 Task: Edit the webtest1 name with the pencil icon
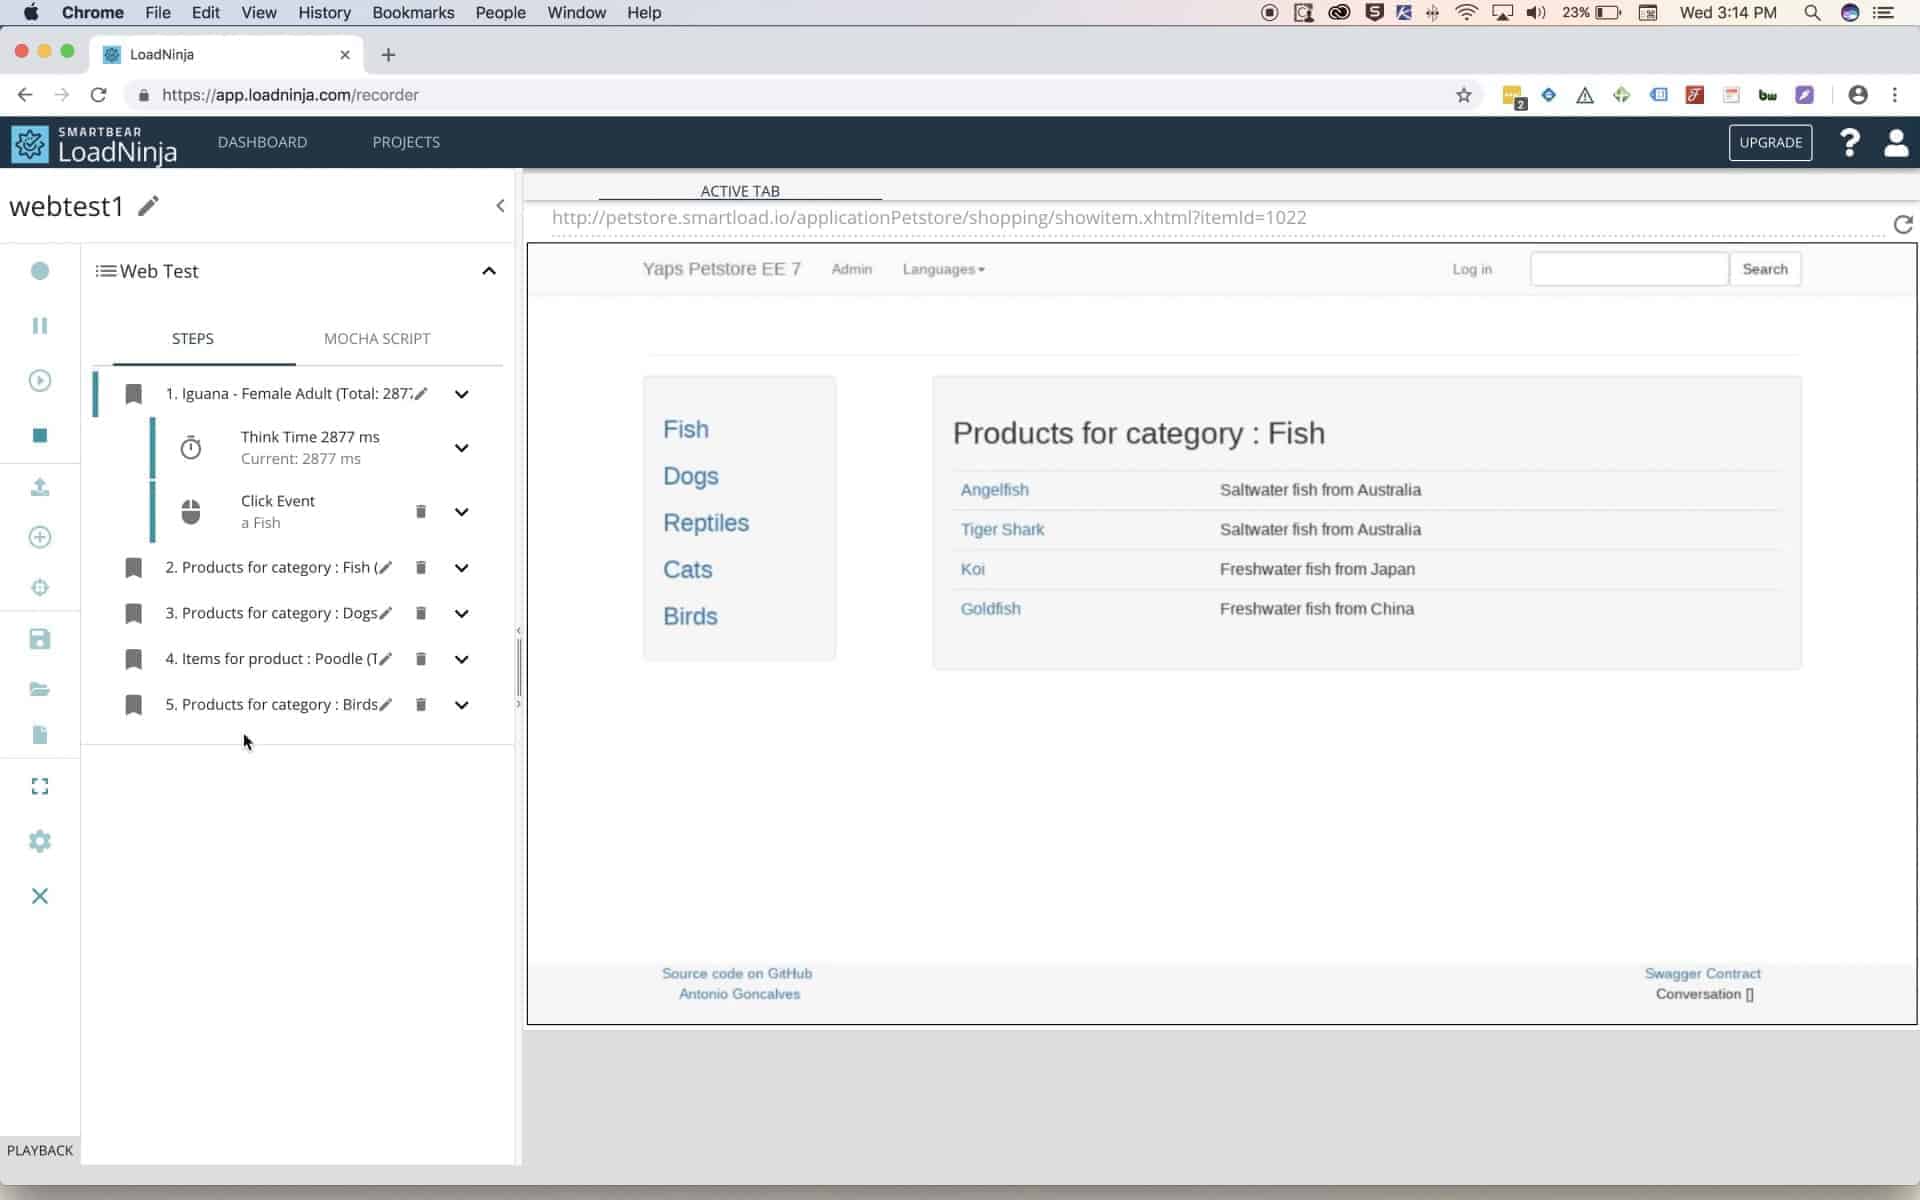(x=148, y=206)
